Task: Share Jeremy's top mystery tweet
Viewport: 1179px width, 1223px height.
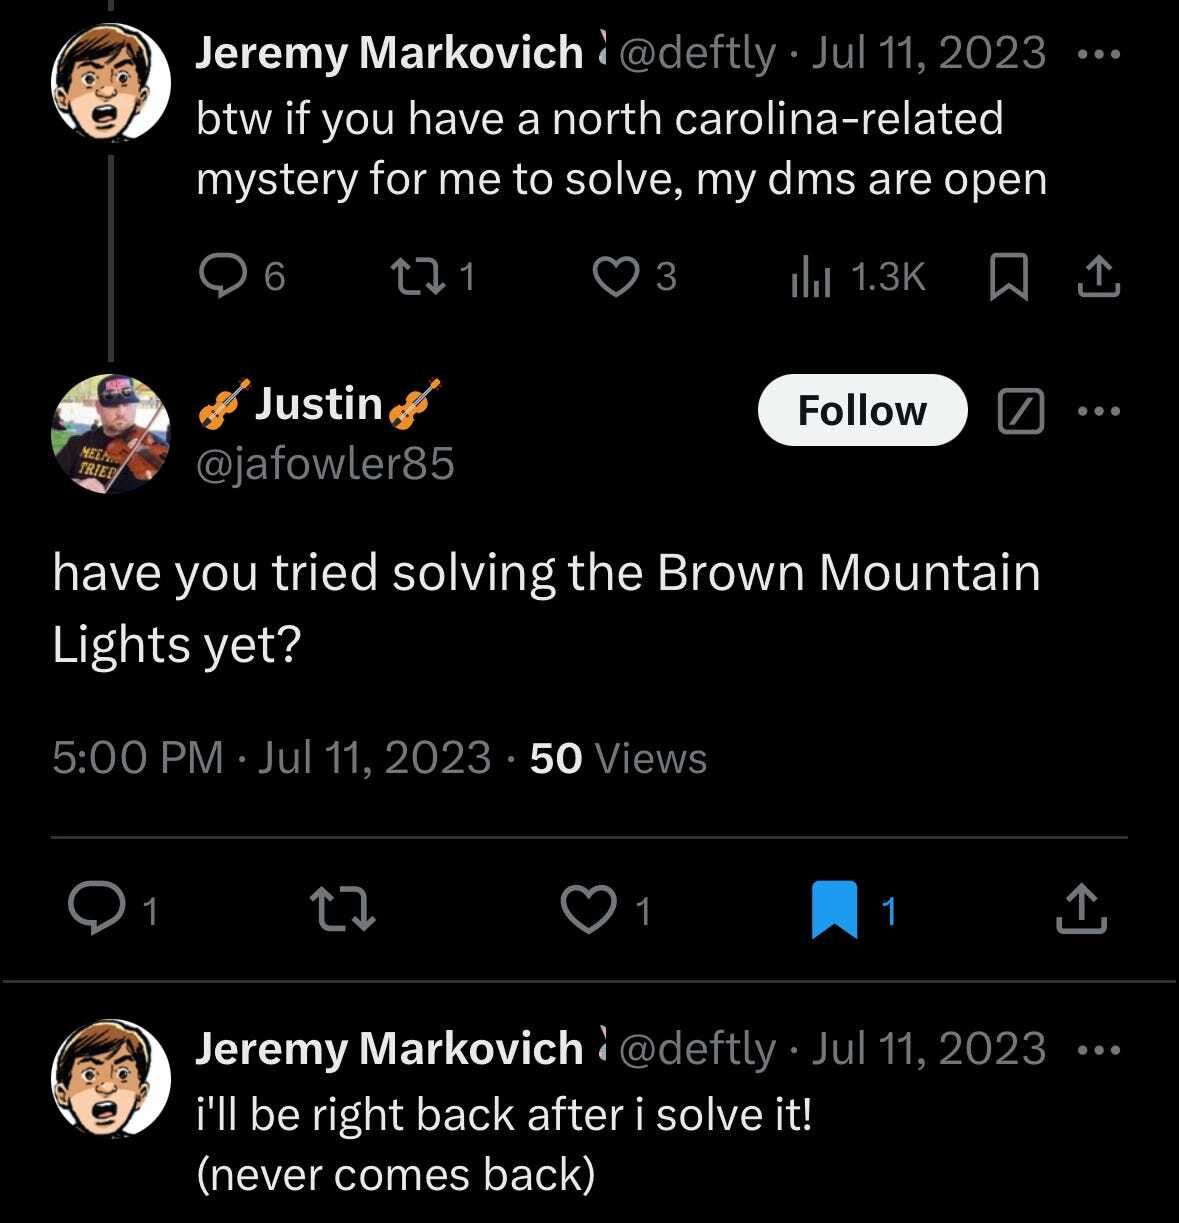Action: pos(1098,276)
